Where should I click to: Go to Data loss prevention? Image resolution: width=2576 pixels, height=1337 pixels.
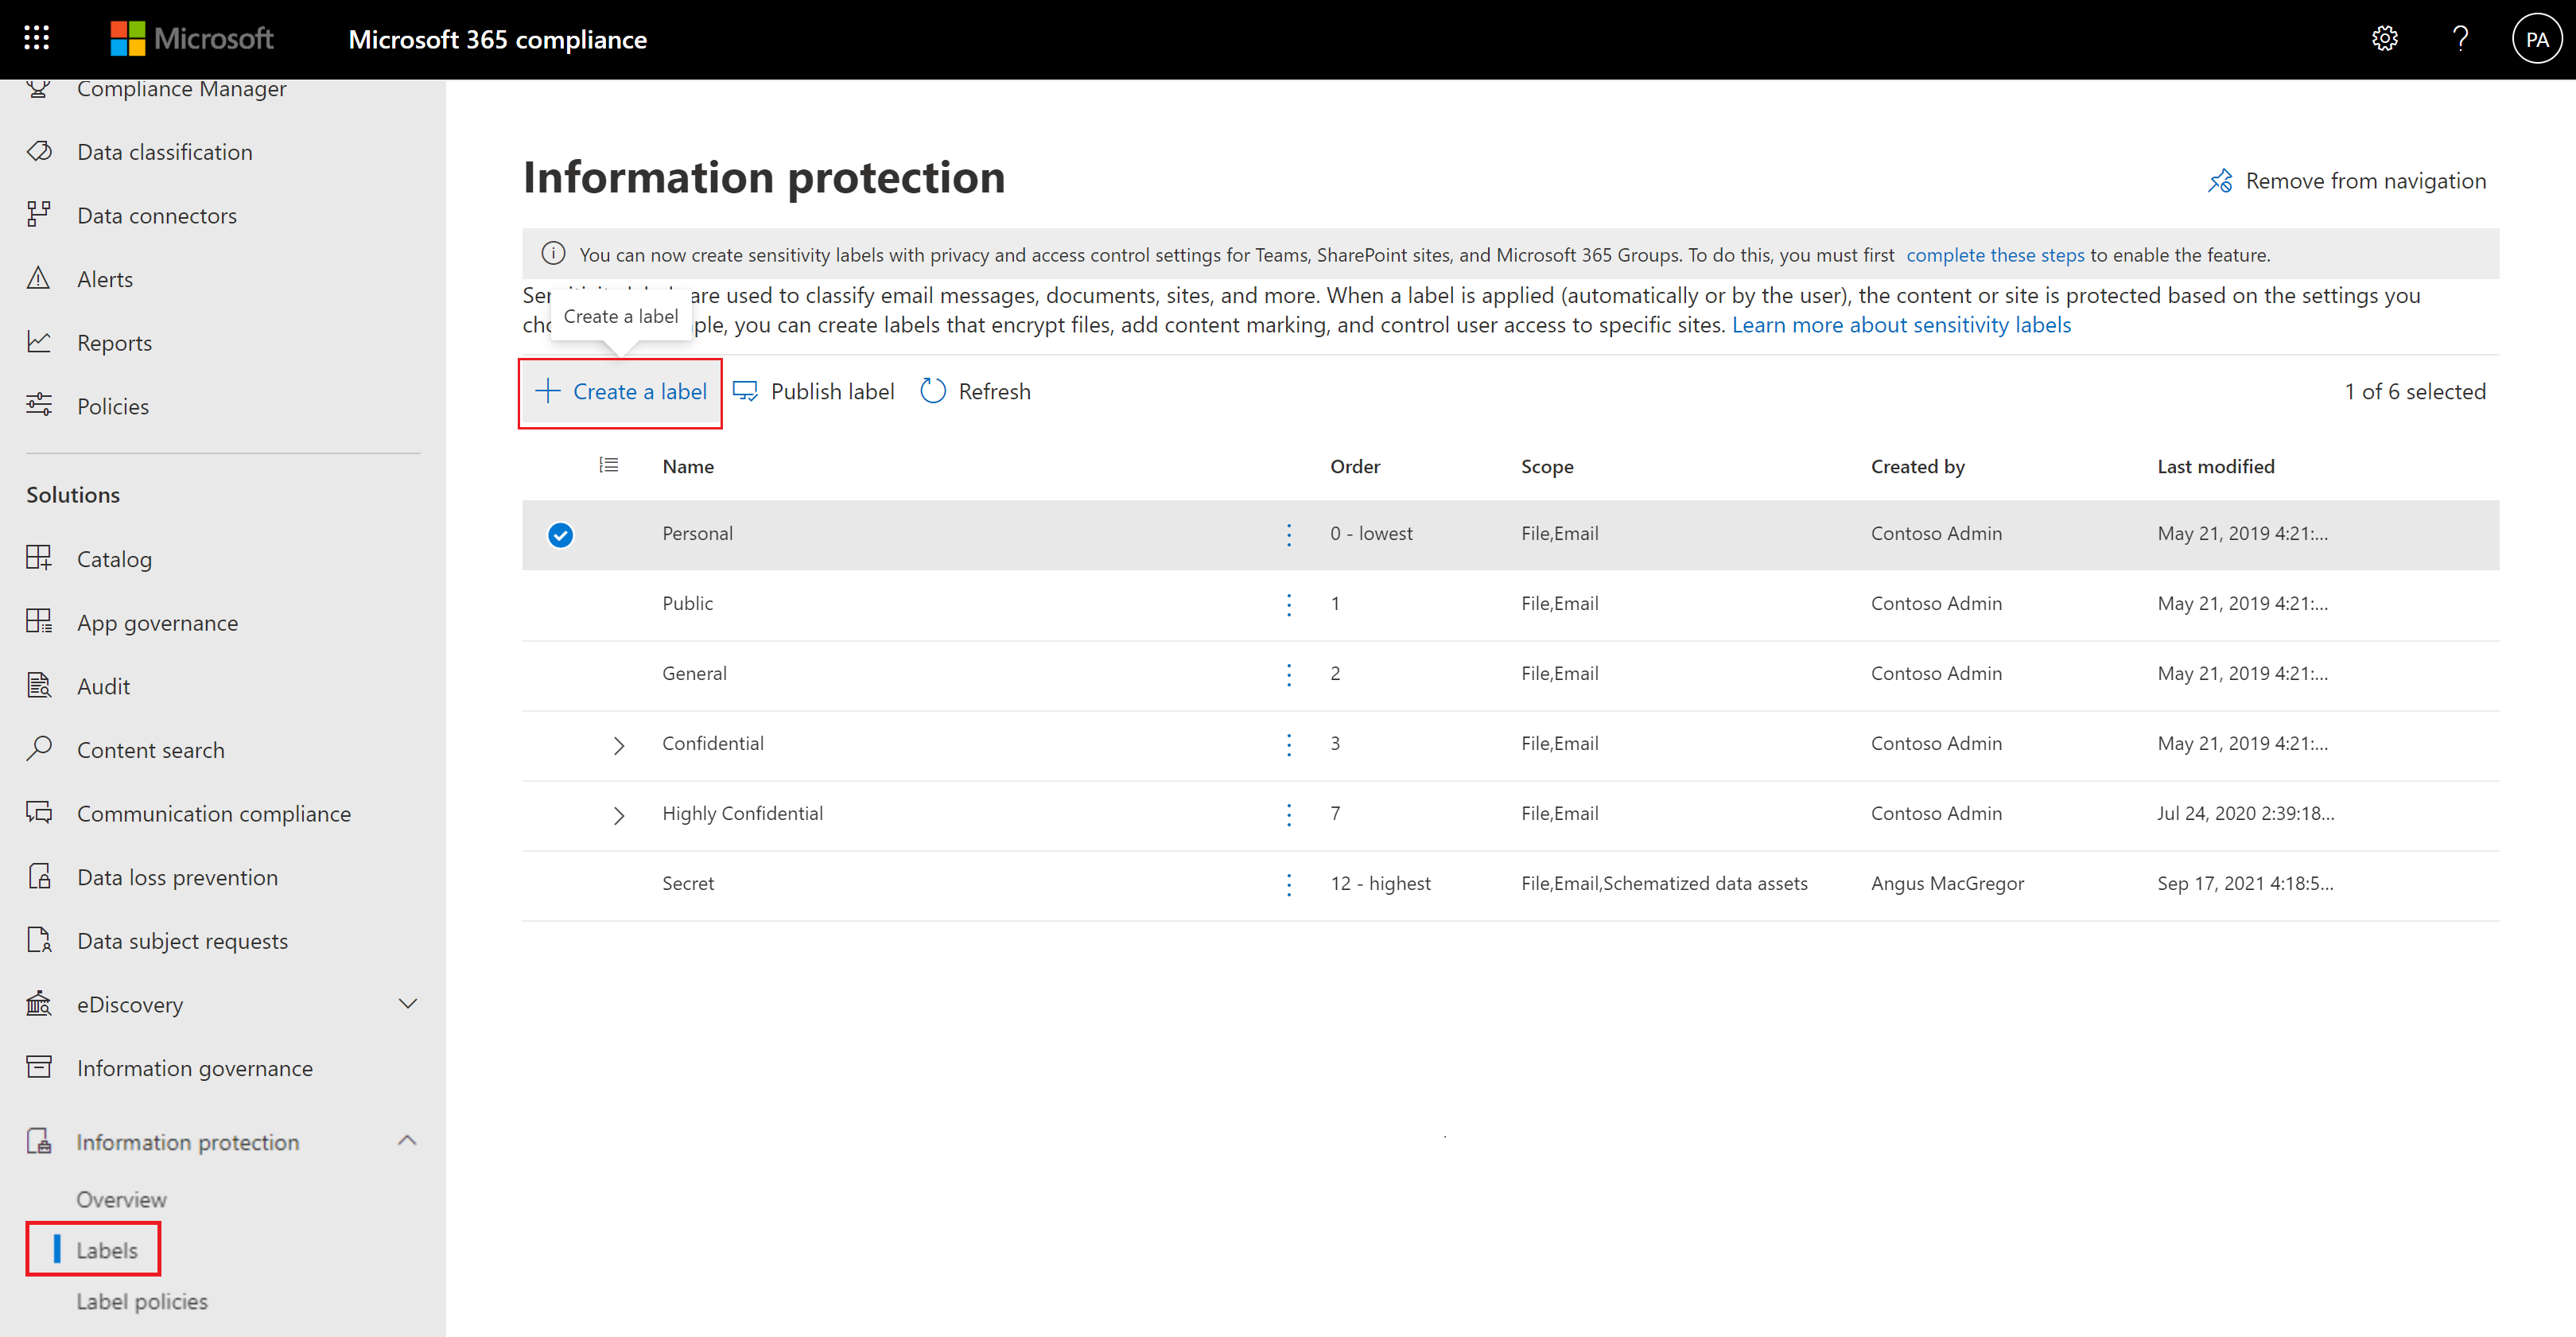point(177,877)
